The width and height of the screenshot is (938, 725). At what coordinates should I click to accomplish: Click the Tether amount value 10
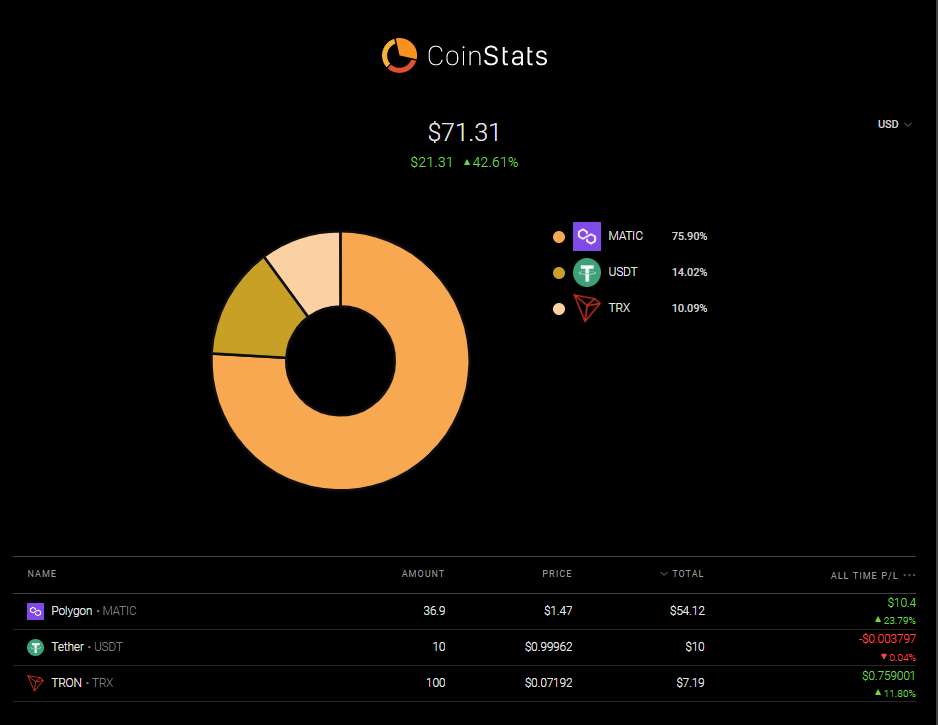(x=439, y=647)
